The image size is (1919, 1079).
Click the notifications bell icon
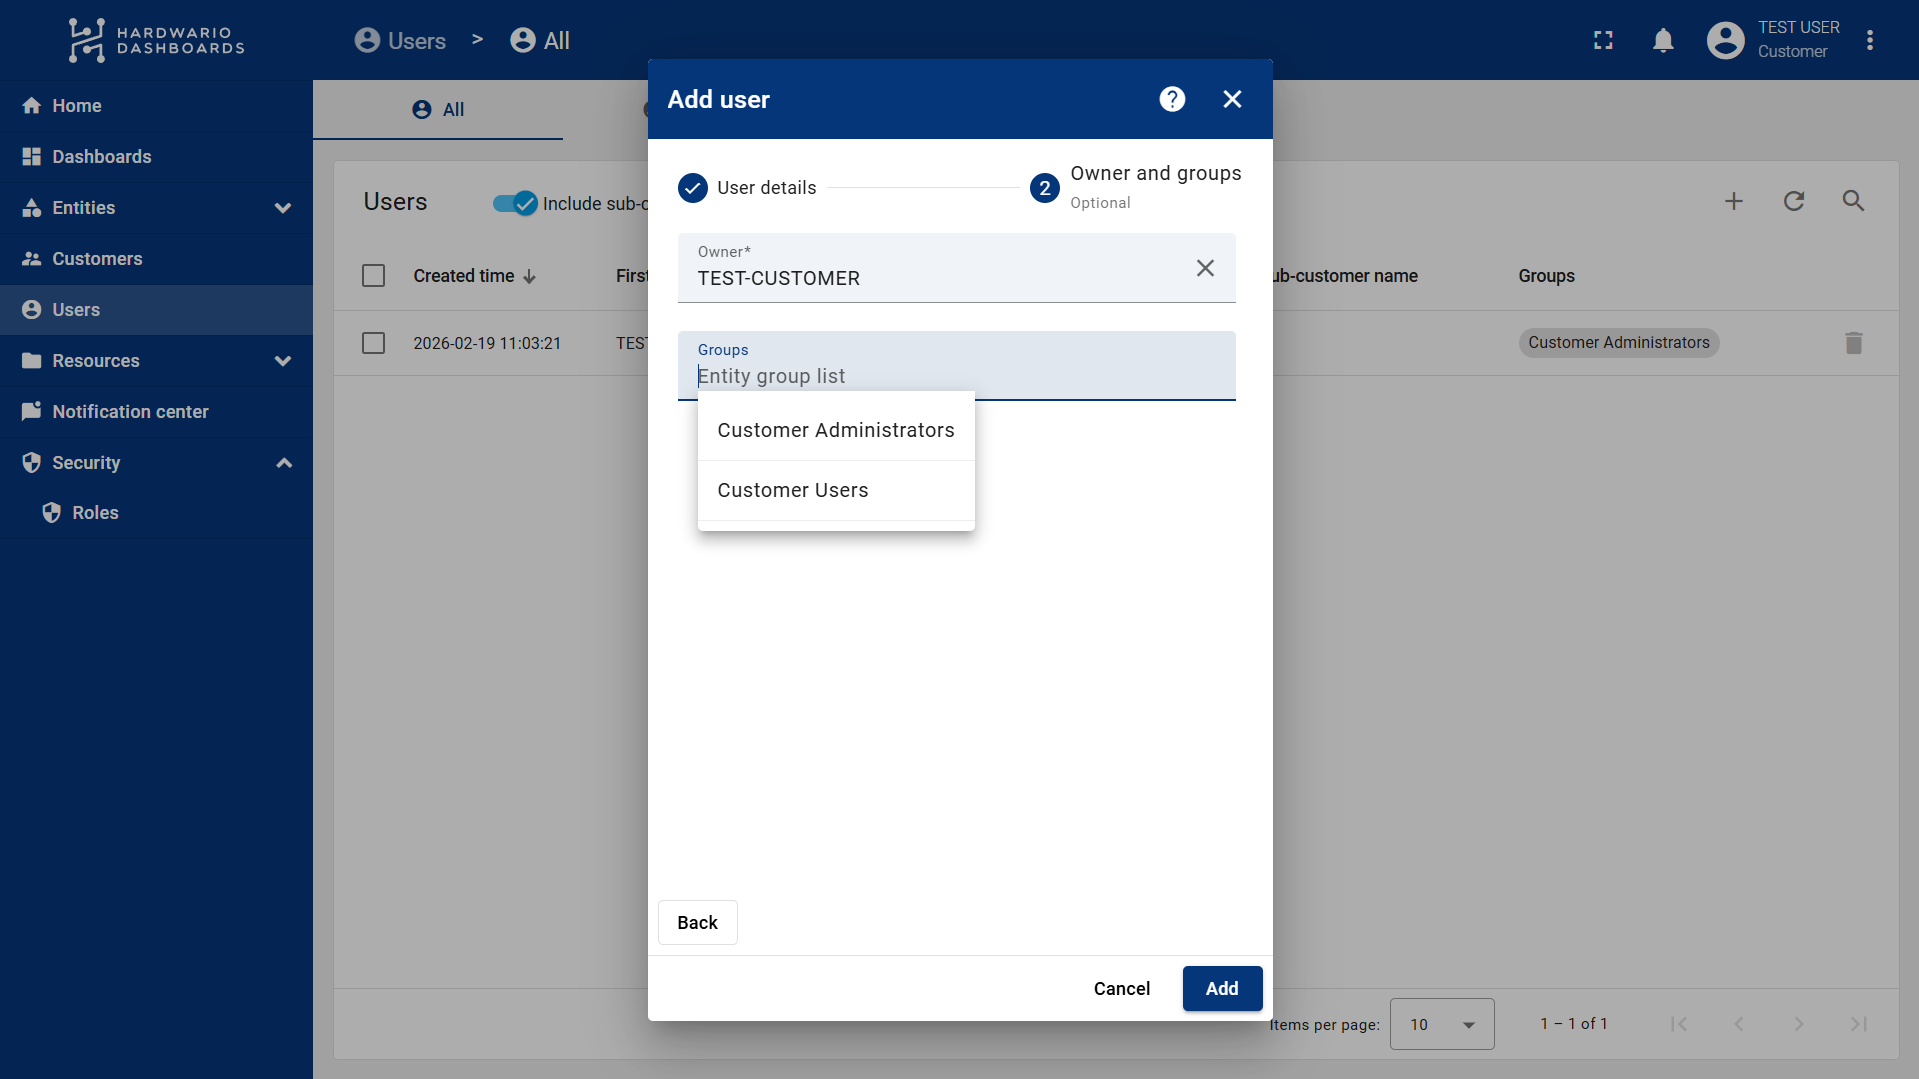coord(1663,40)
